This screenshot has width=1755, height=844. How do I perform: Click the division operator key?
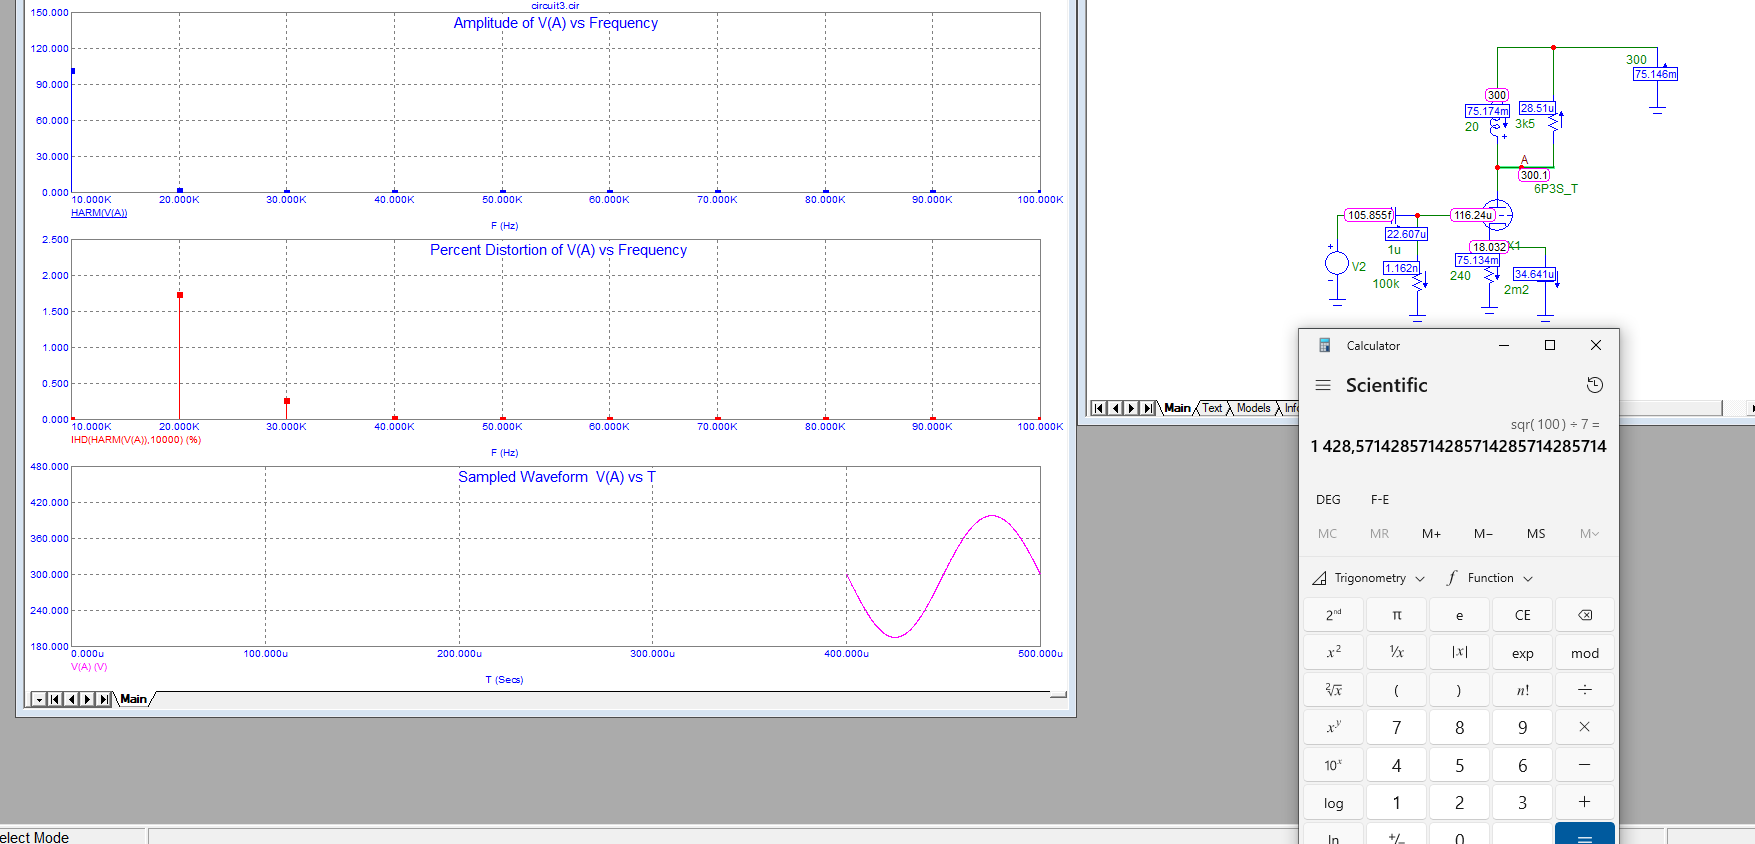click(x=1585, y=690)
